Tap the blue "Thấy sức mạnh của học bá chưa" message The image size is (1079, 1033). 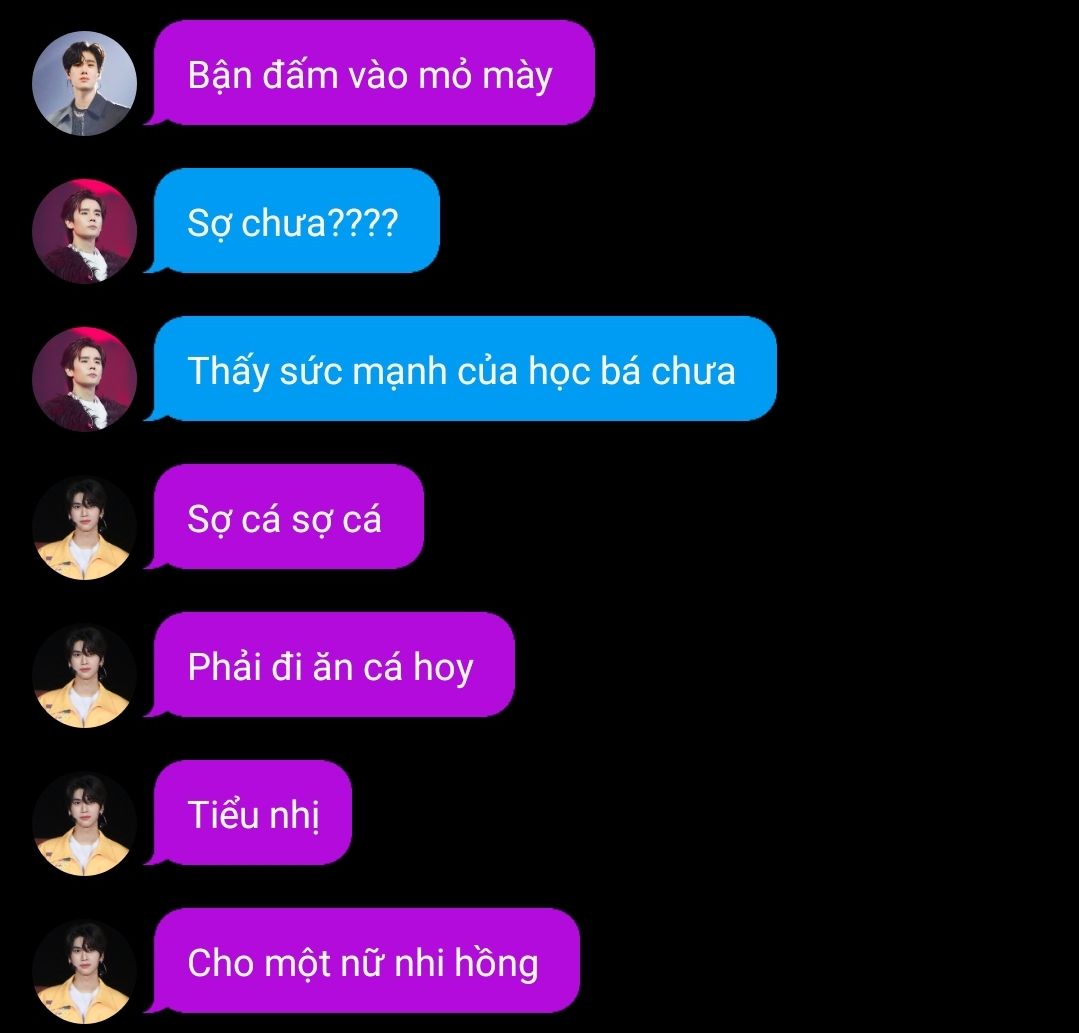(461, 369)
